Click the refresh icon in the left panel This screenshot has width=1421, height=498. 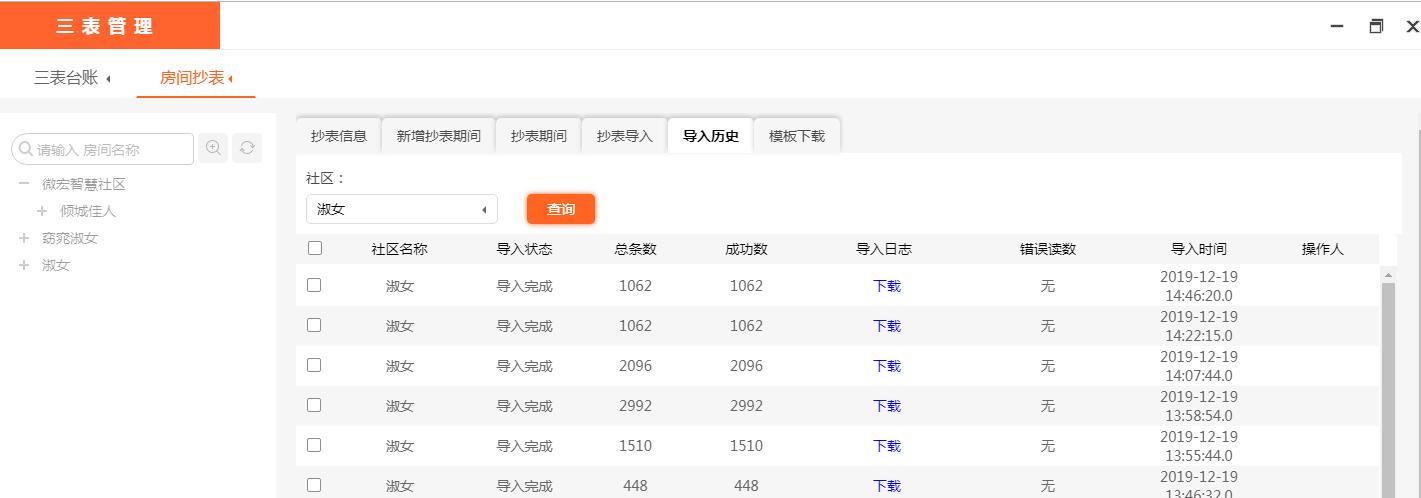pyautogui.click(x=247, y=148)
